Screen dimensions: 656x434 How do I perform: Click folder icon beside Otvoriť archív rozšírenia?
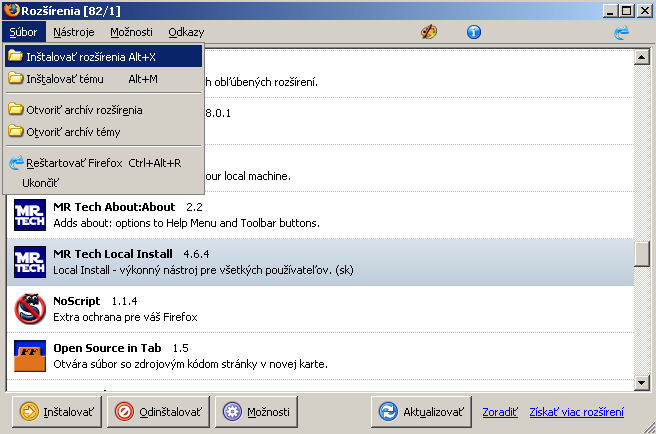[x=15, y=109]
